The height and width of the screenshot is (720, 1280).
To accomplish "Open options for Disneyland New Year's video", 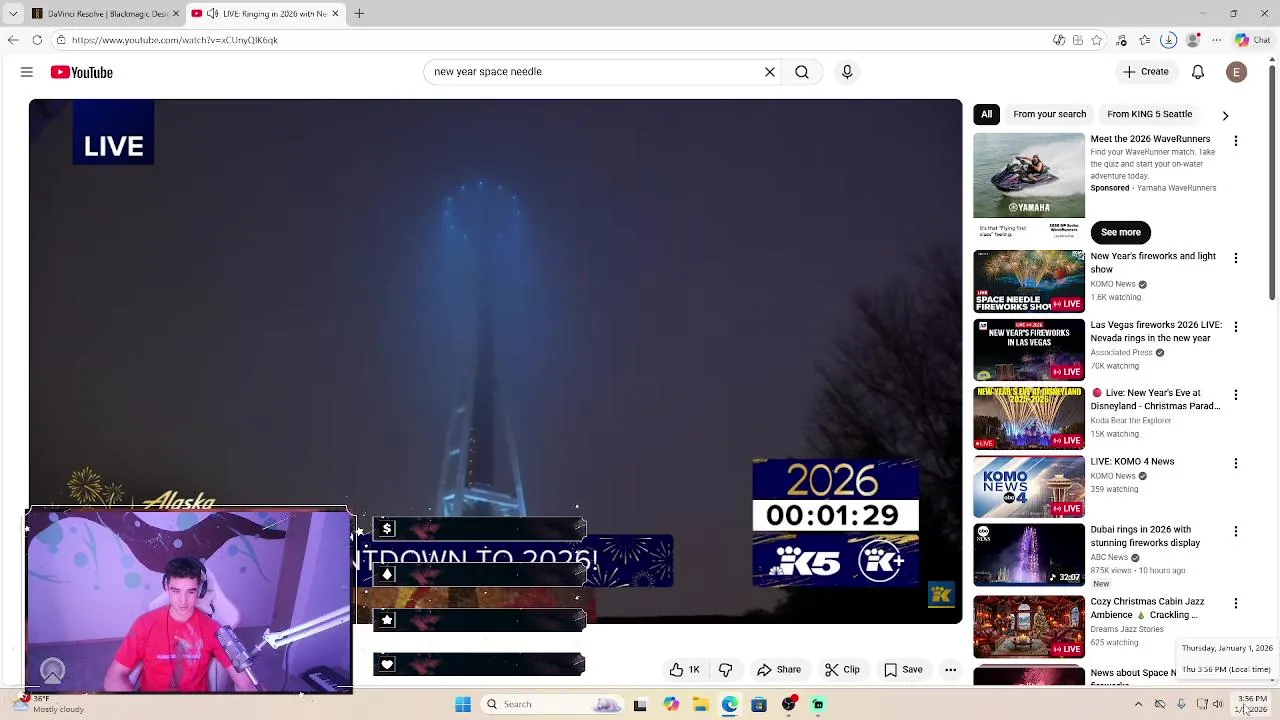I will [x=1236, y=395].
